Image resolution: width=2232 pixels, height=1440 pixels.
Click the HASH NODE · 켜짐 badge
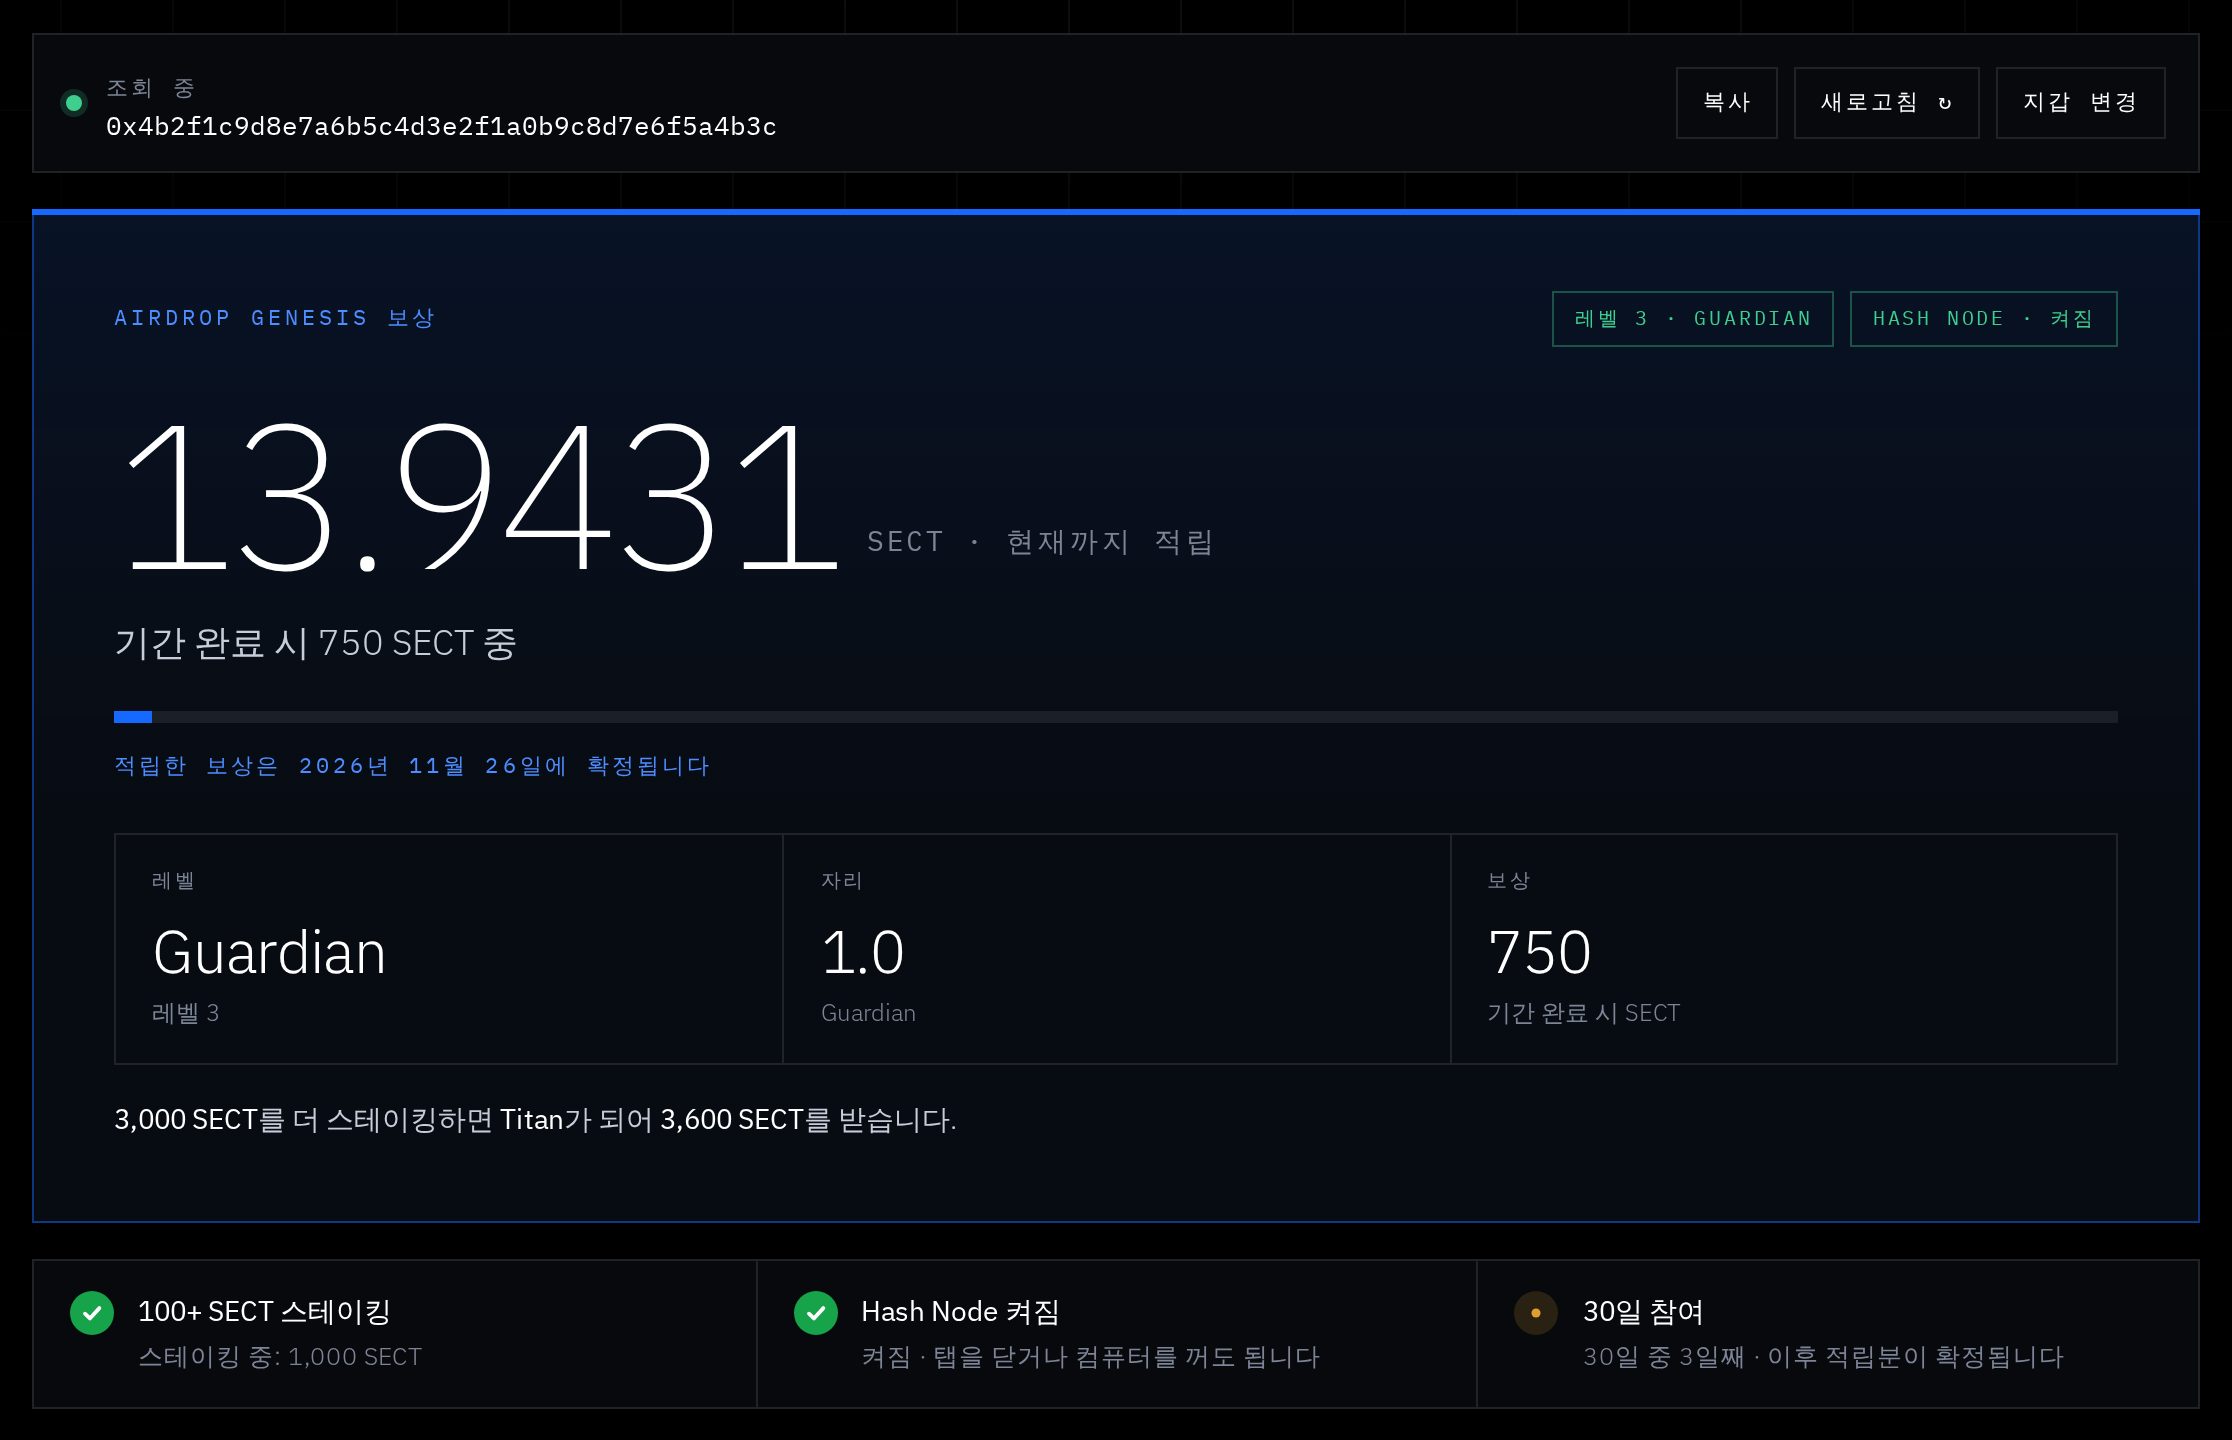pos(1983,319)
